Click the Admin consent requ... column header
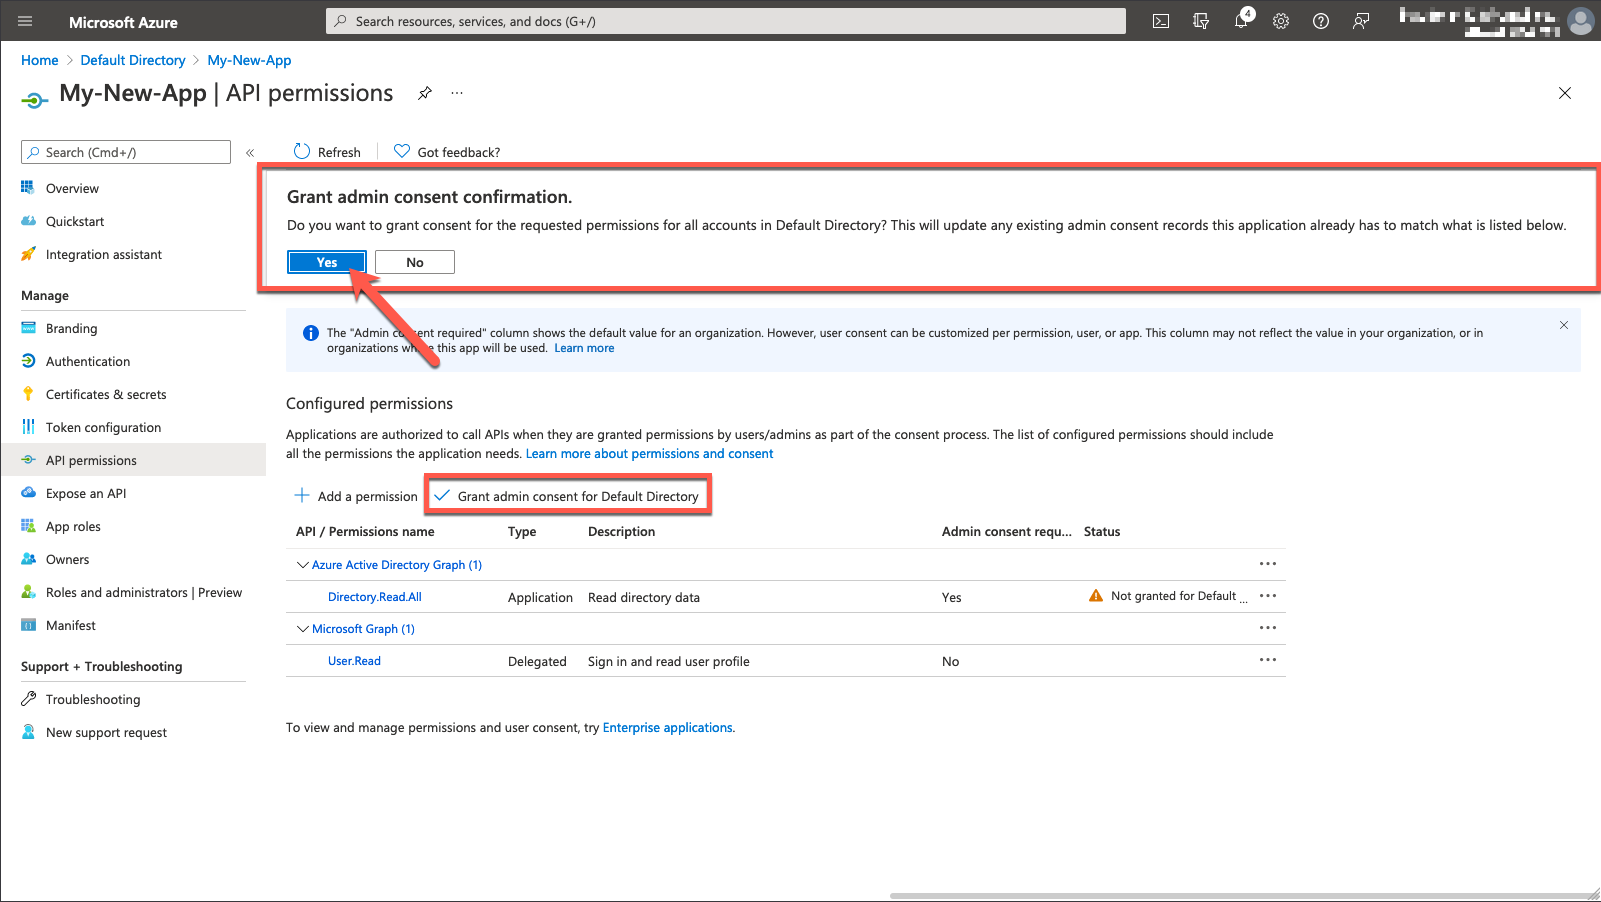The height and width of the screenshot is (902, 1601). point(1006,532)
